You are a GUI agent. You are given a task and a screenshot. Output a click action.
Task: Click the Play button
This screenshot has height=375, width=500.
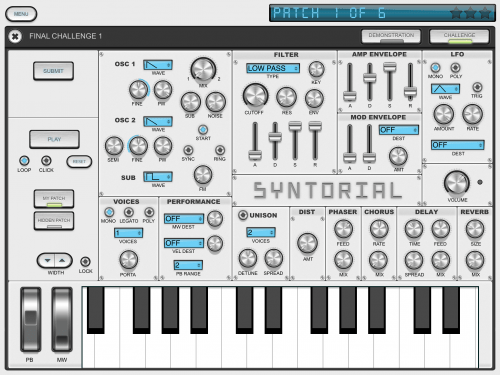click(x=54, y=139)
